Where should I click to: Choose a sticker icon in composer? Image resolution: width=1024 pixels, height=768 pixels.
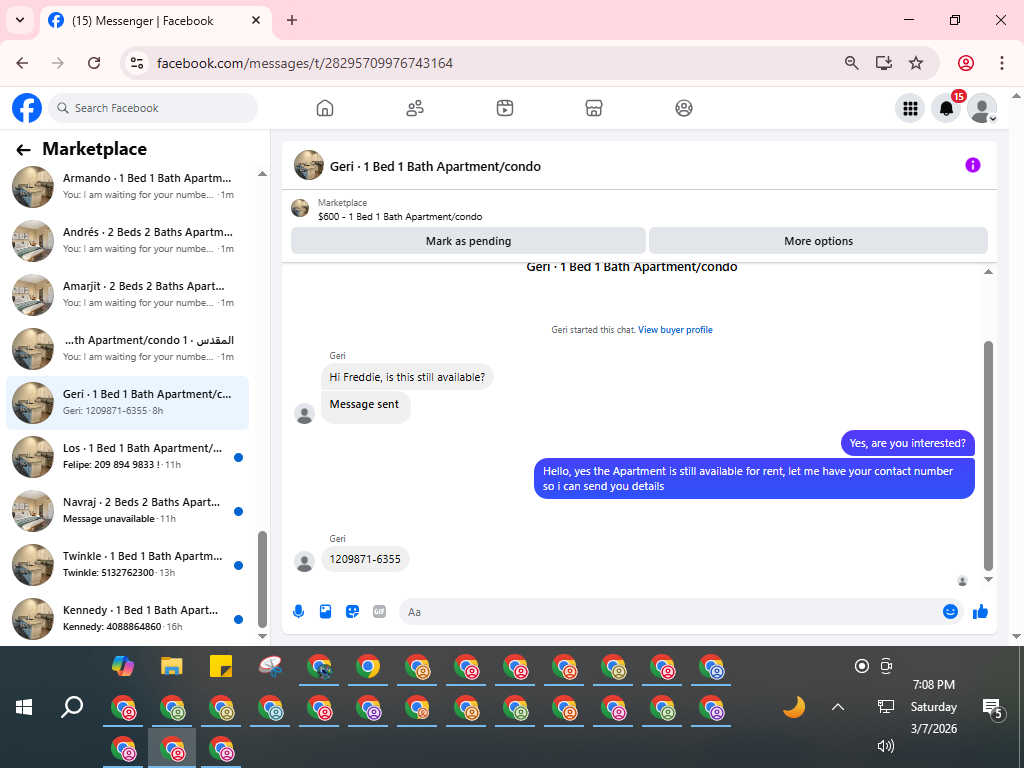[x=353, y=612]
